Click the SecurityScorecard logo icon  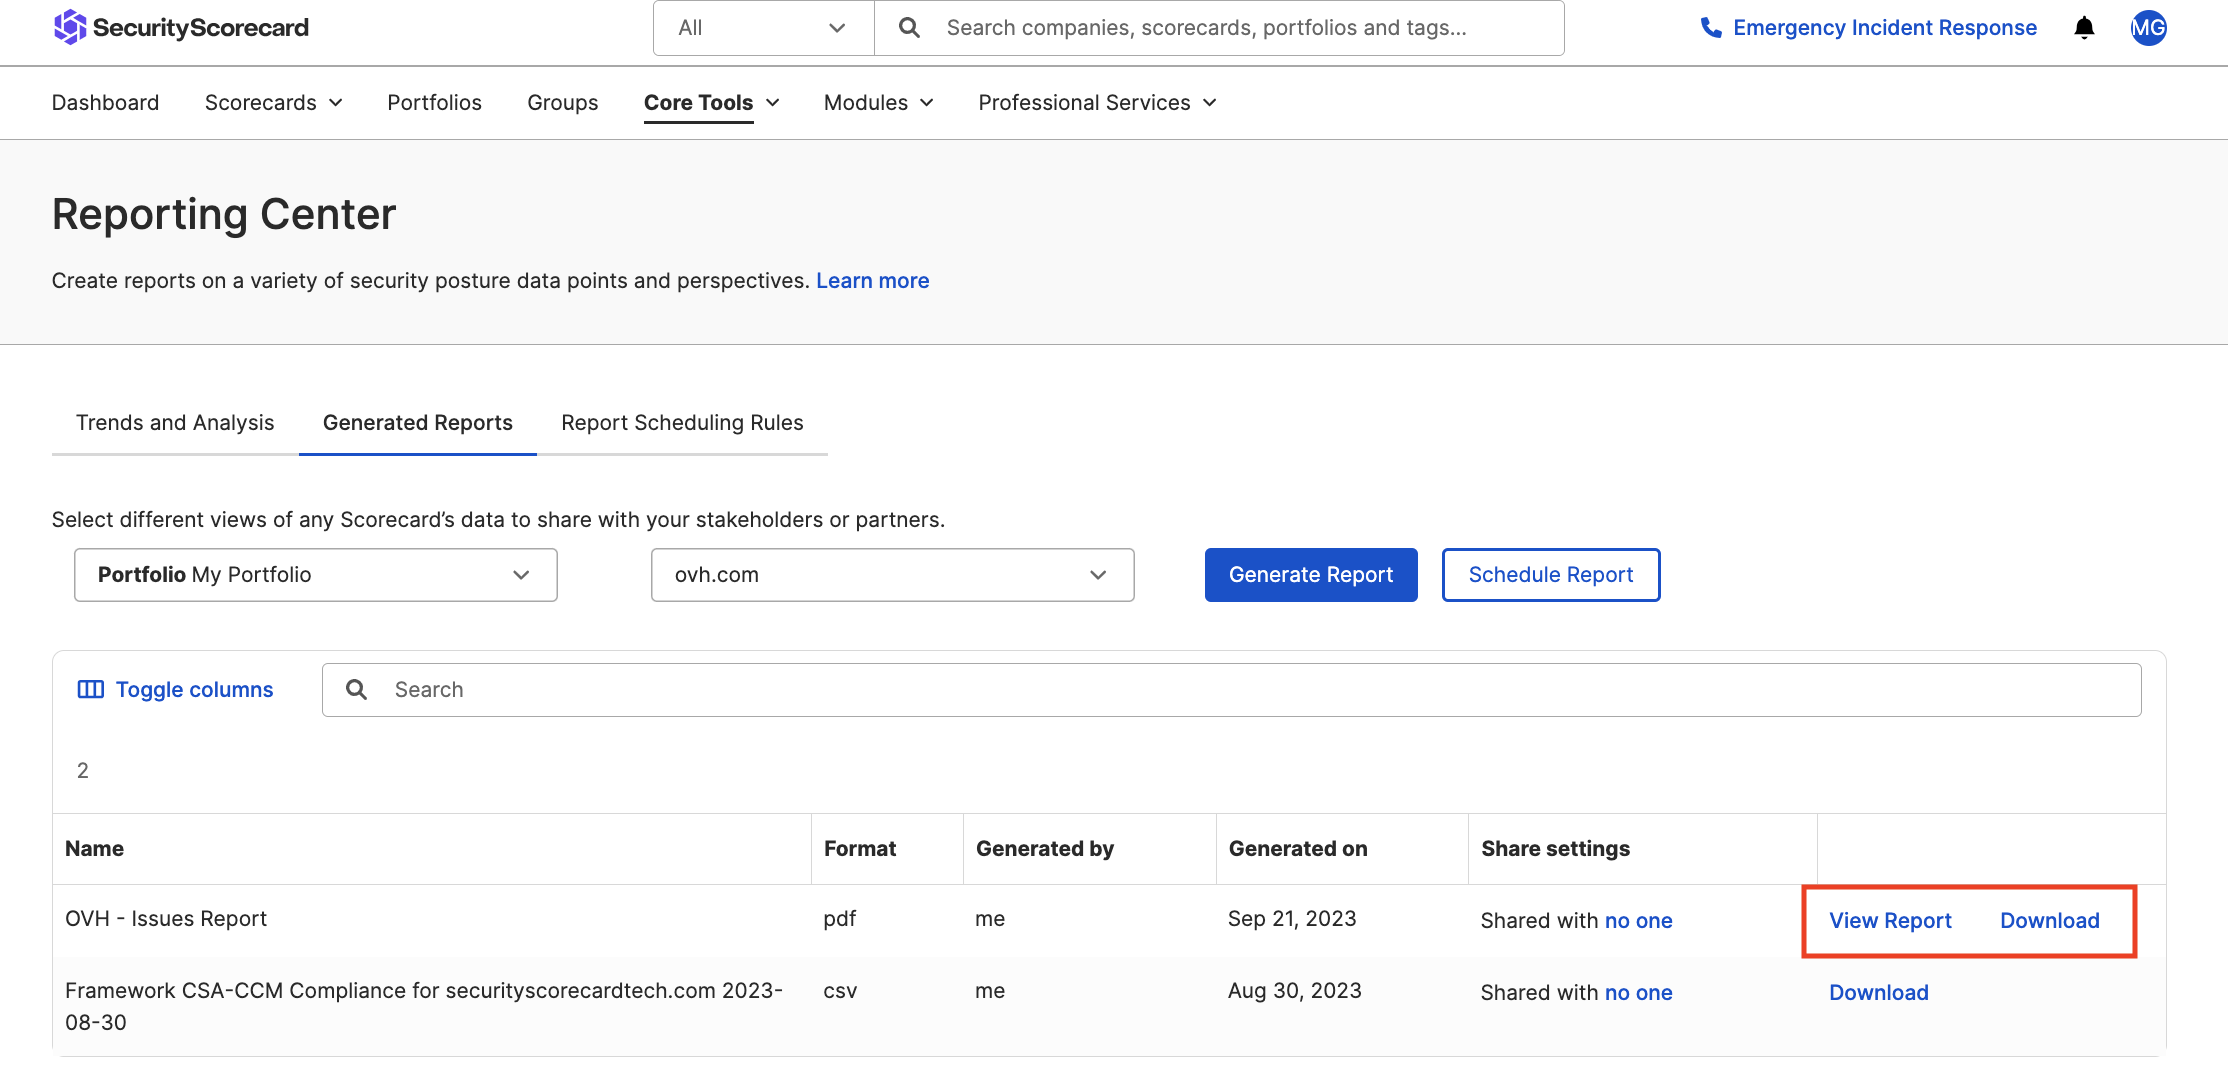pyautogui.click(x=70, y=27)
